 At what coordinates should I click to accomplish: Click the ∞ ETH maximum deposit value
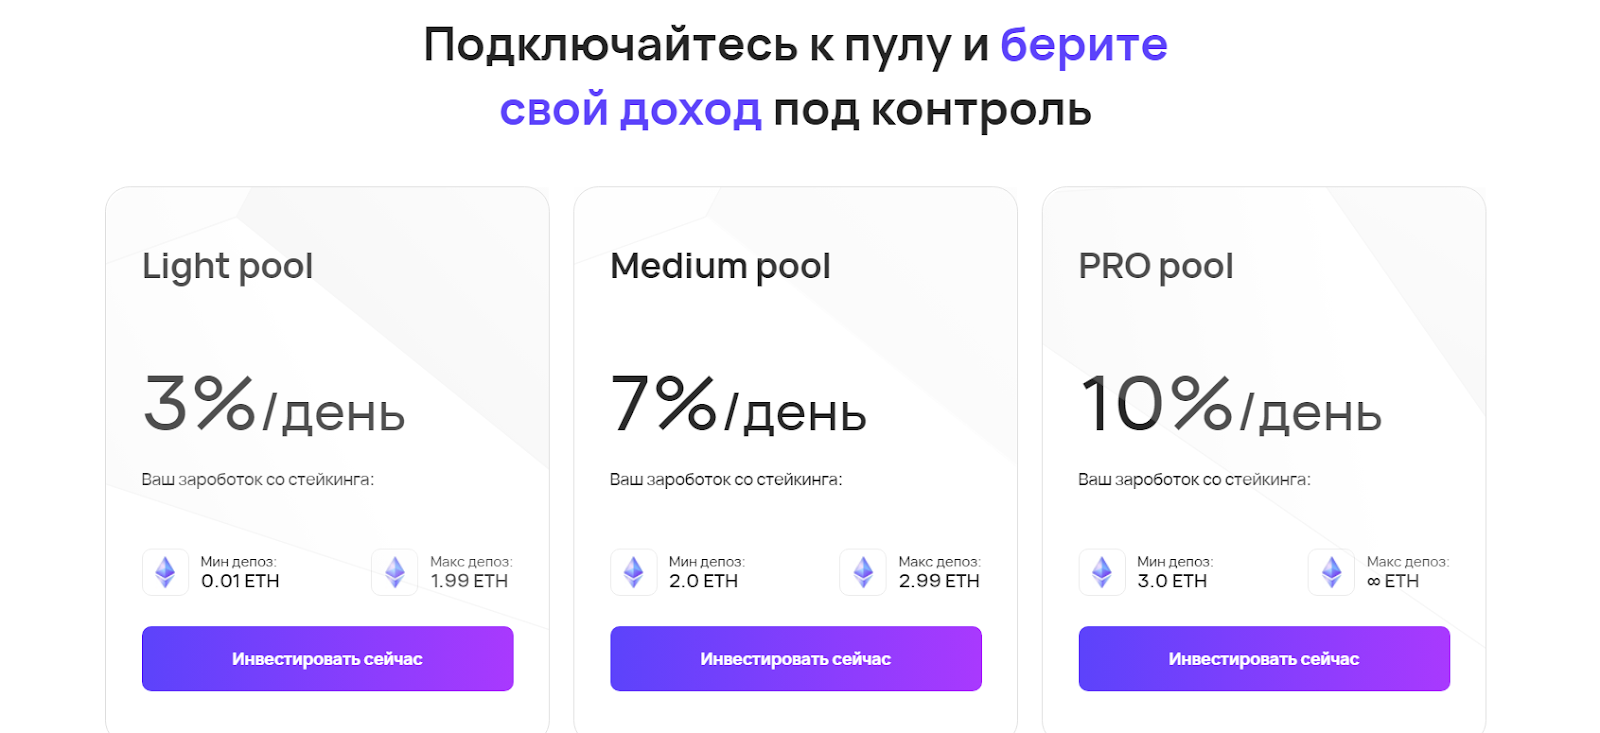pos(1393,581)
